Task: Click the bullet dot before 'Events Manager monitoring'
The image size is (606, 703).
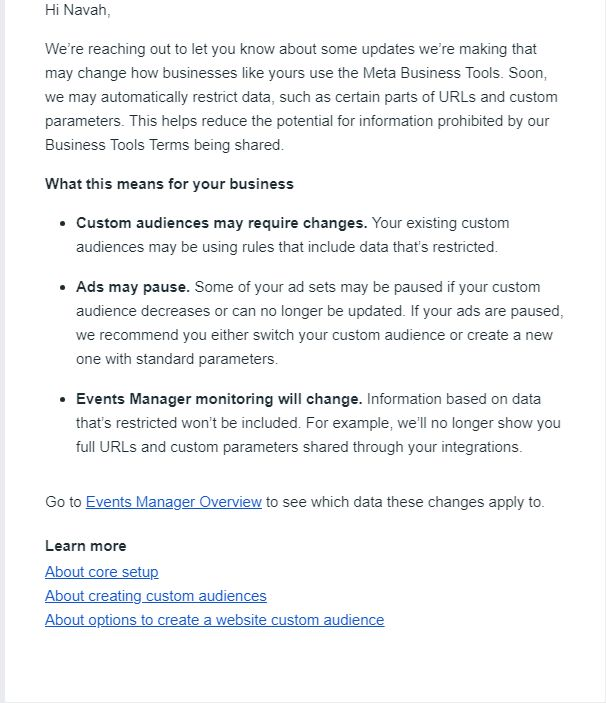Action: click(63, 400)
